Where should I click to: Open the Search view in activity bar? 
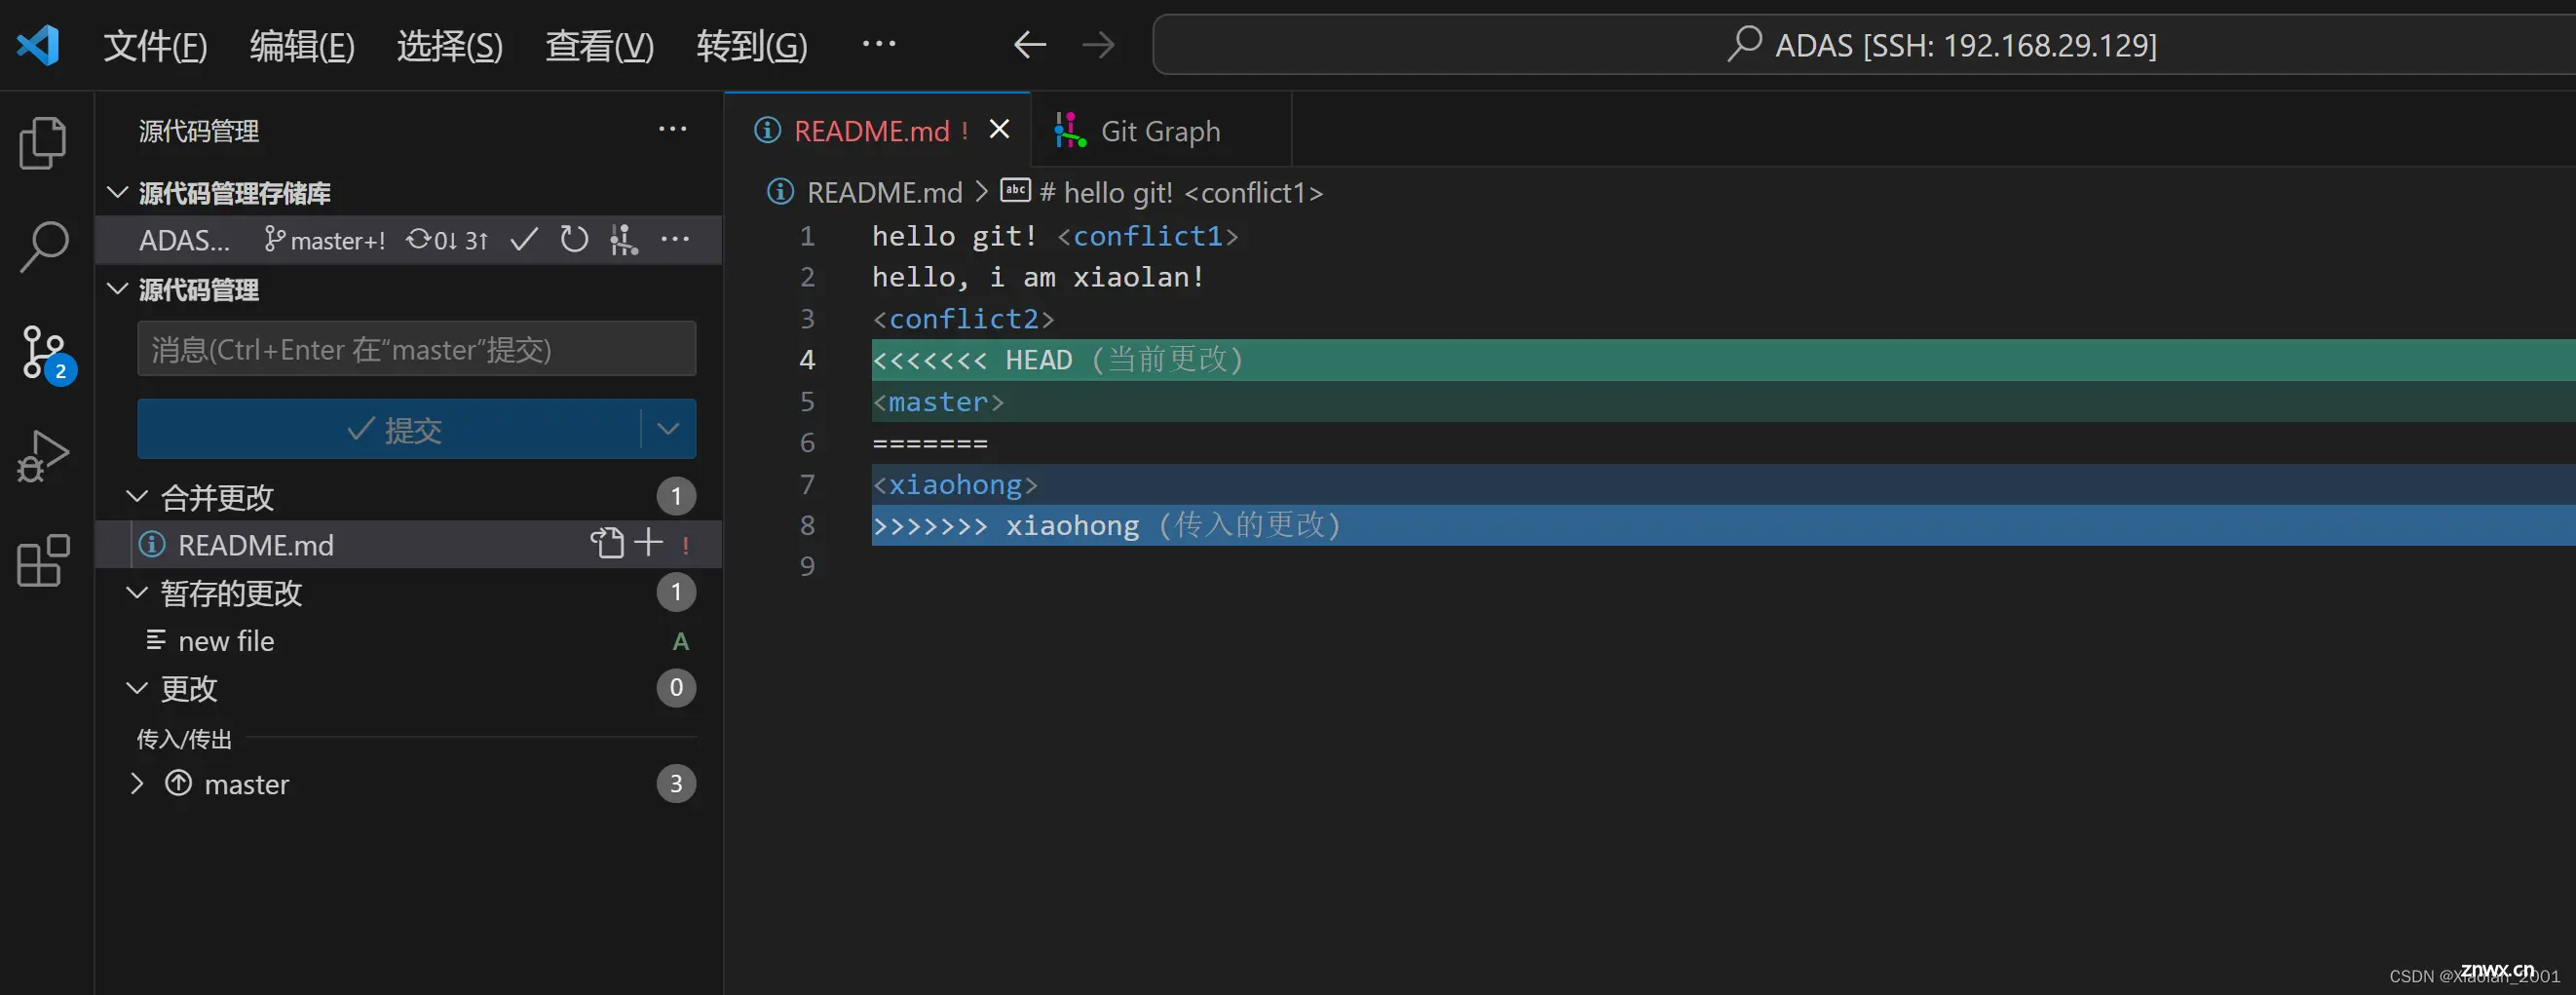[x=43, y=247]
